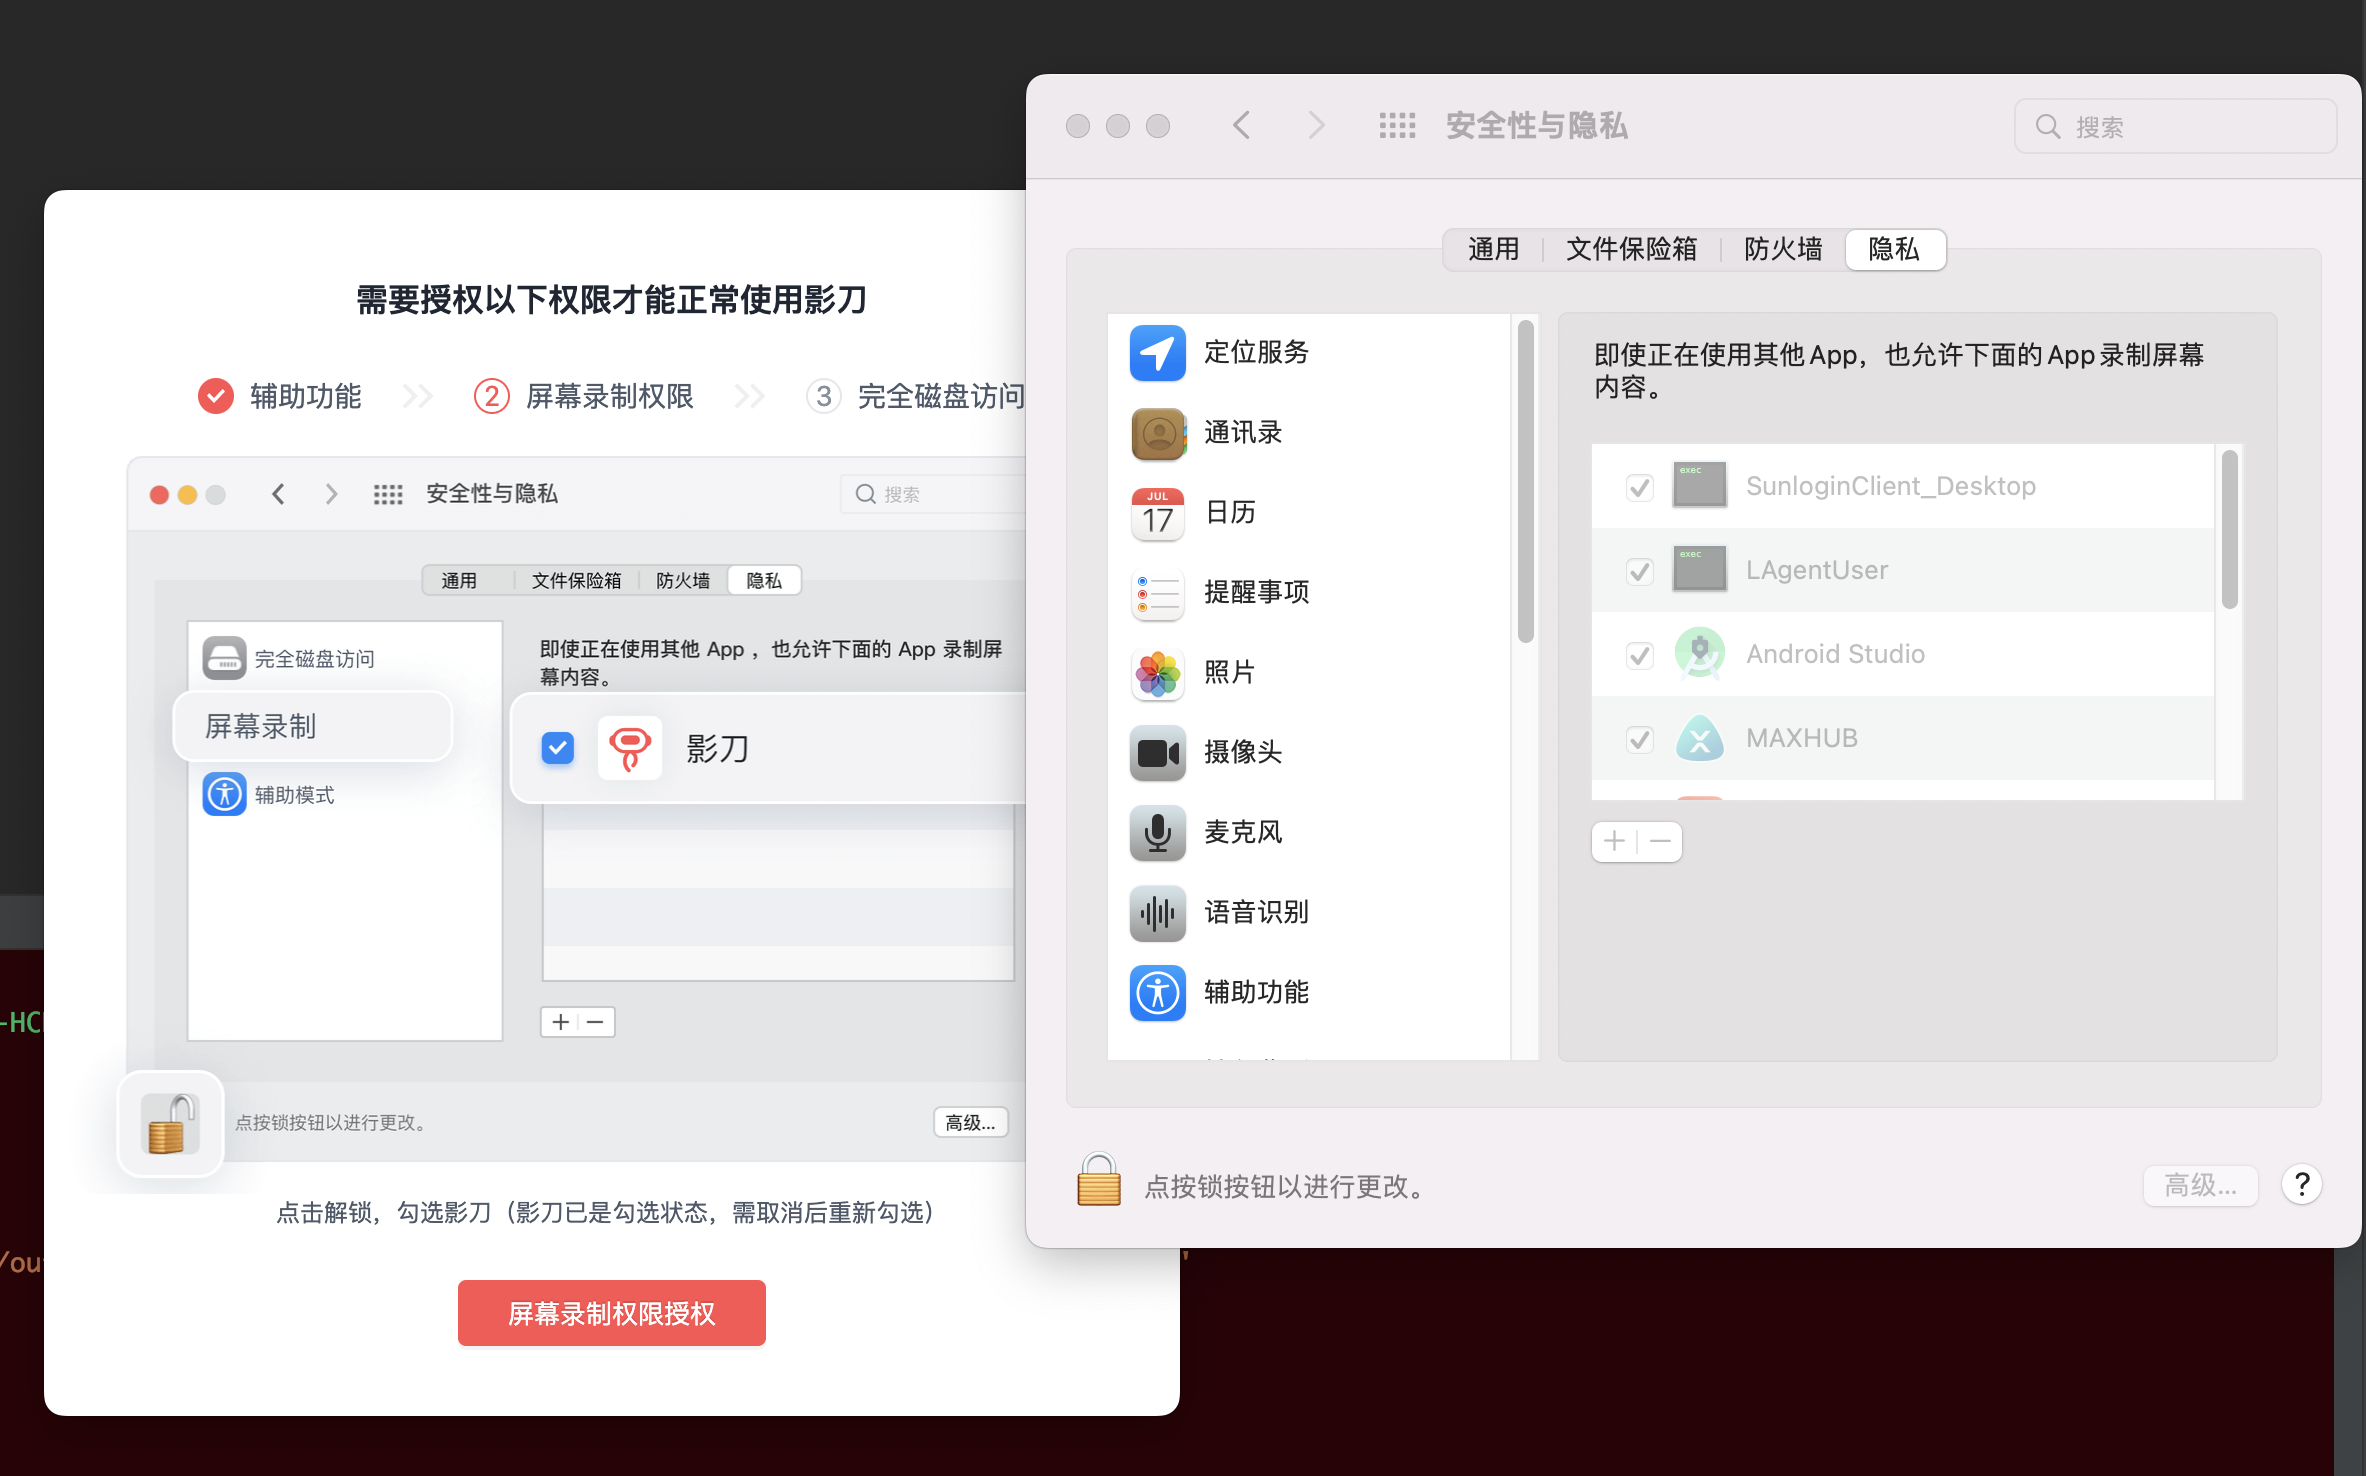Open Accessibility (辅助功能) privacy category
Image resolution: width=2366 pixels, height=1476 pixels.
click(x=1256, y=992)
